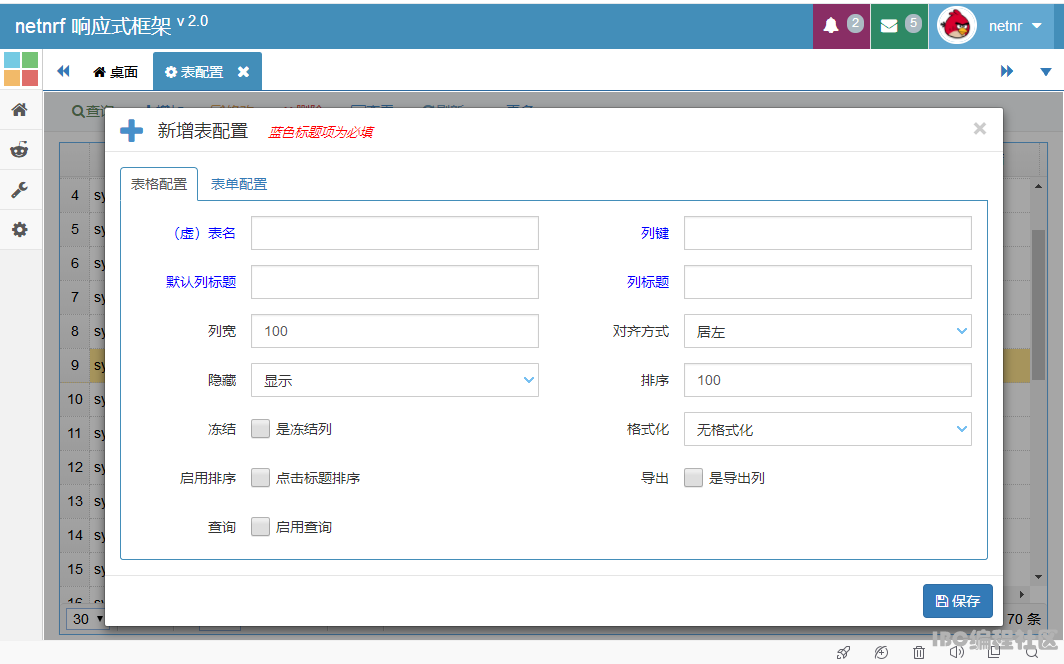Click the grid scrollbar down arrow

click(1038, 577)
